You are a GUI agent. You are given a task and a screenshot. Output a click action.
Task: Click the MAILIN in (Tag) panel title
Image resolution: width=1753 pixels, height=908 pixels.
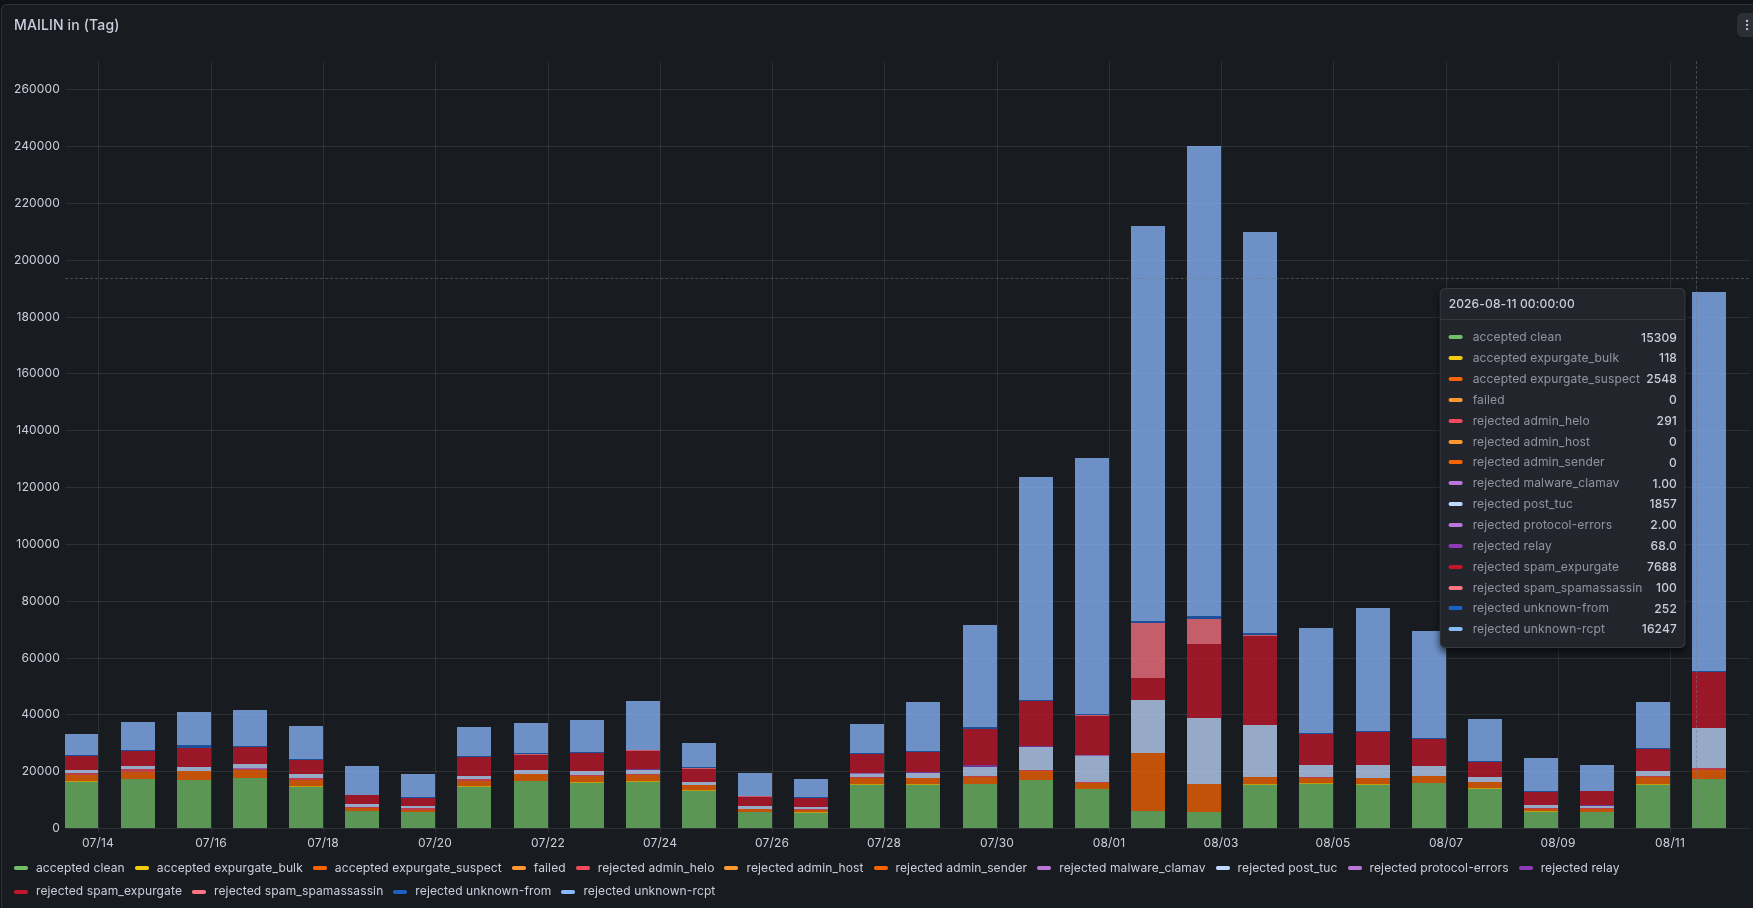(66, 25)
